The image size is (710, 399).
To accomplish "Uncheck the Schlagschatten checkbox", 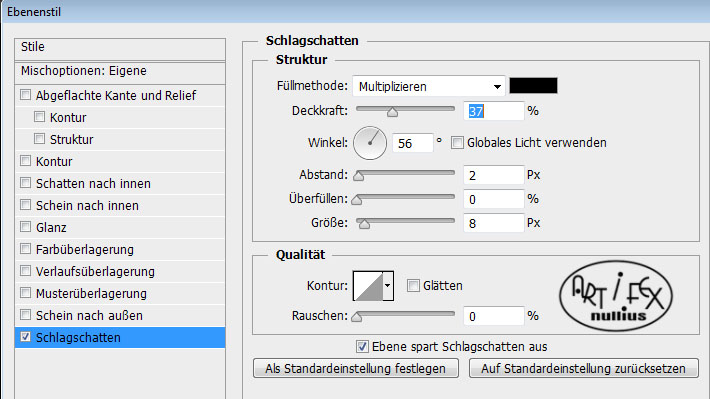I will 26,337.
